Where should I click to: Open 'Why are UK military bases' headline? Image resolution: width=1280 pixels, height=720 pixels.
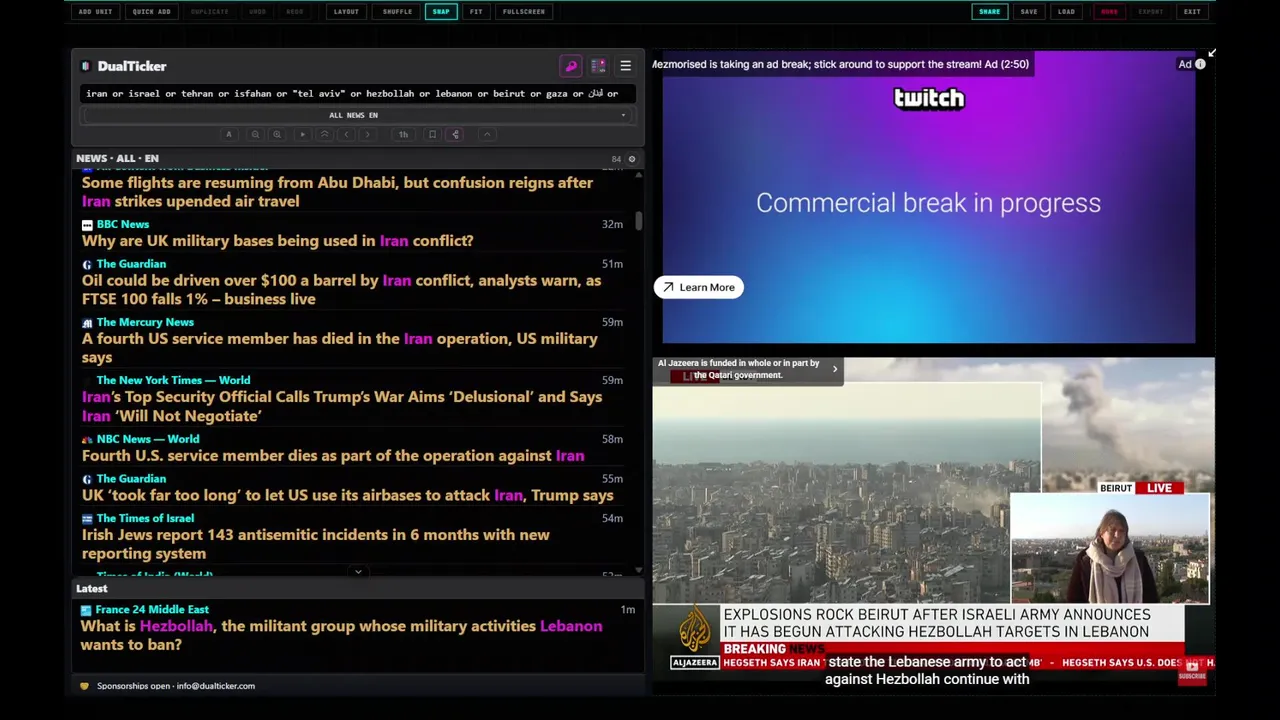click(277, 241)
